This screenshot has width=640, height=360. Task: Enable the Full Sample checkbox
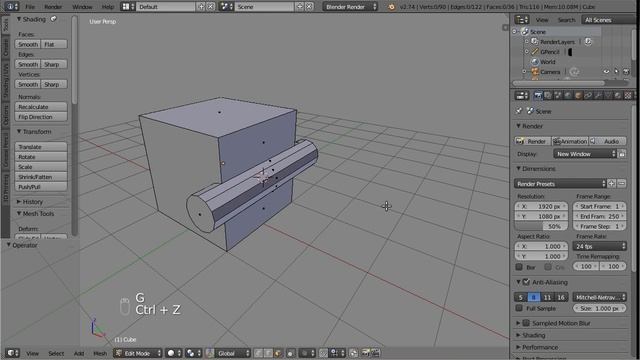point(519,308)
